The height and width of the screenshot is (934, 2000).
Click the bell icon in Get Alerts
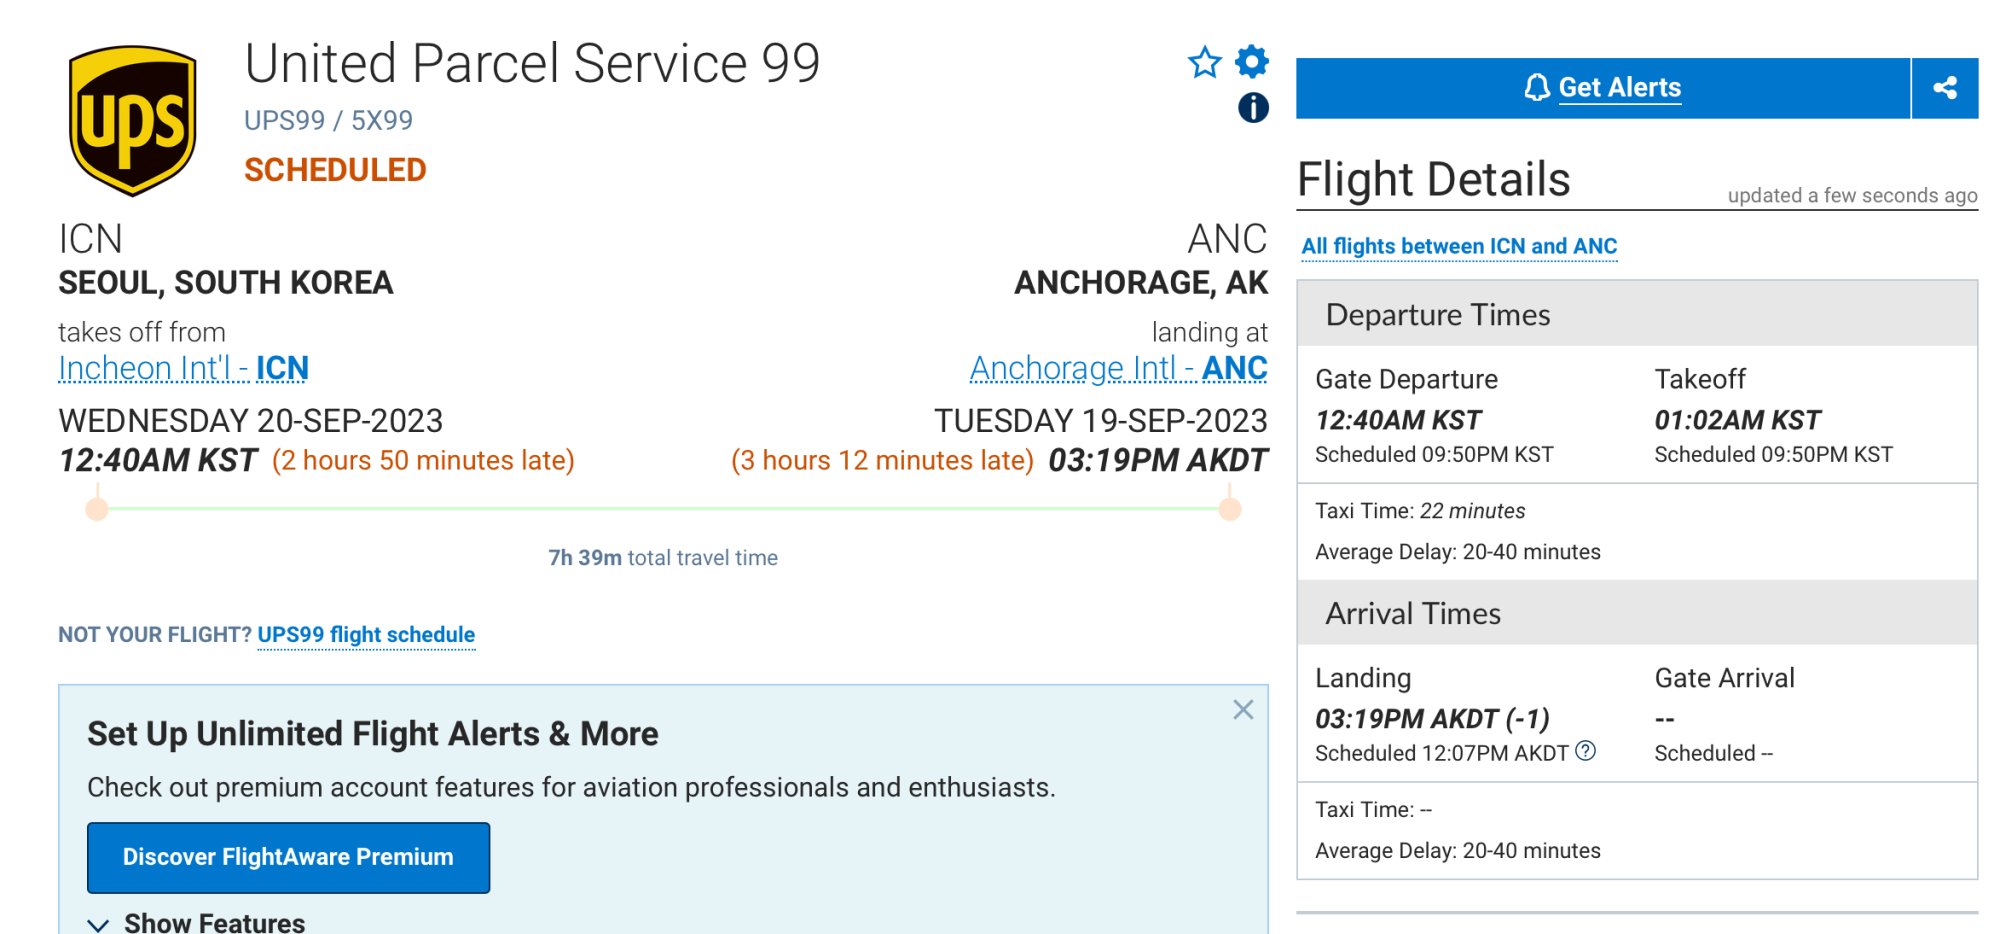coord(1536,88)
